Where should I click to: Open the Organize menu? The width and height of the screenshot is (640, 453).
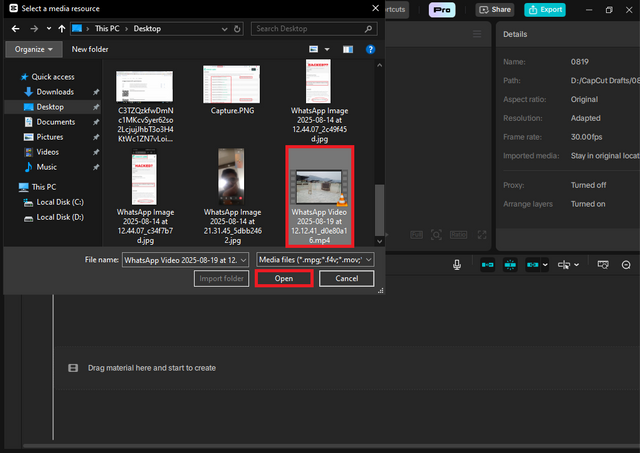pos(33,49)
